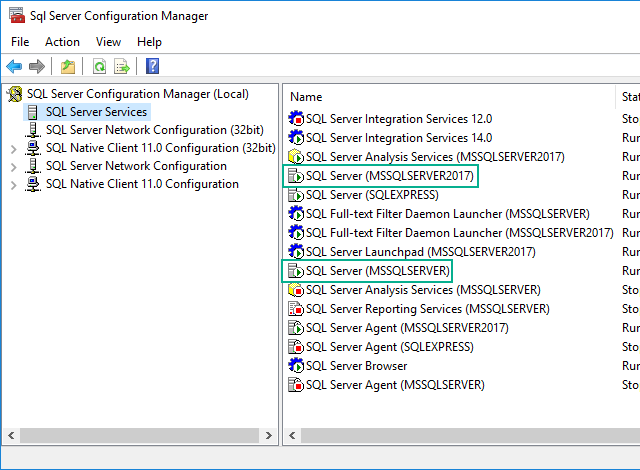The width and height of the screenshot is (640, 470).
Task: Click the SQL Server Configuration Manager (Local) root icon
Action: [x=15, y=94]
